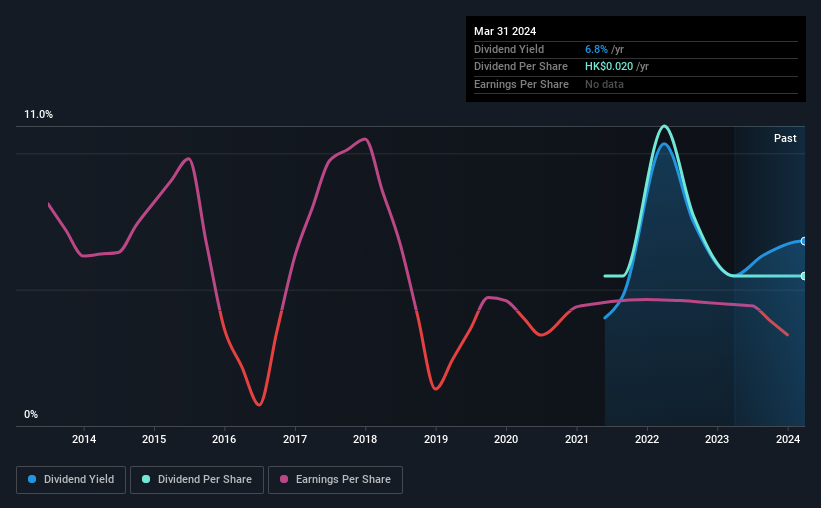Select the 2016 tick on the time axis

225,439
